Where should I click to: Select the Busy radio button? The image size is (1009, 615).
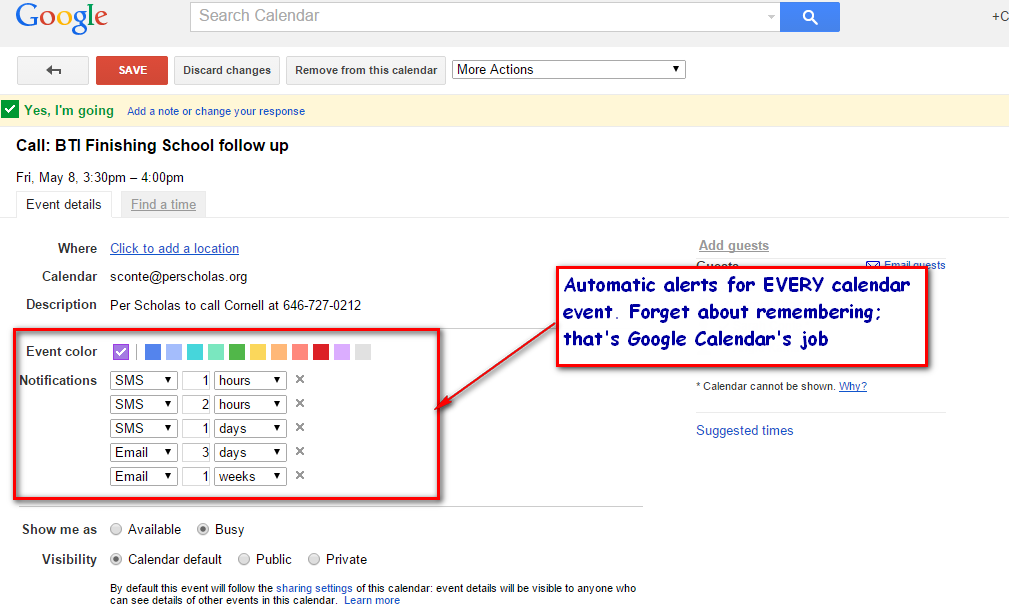(203, 529)
